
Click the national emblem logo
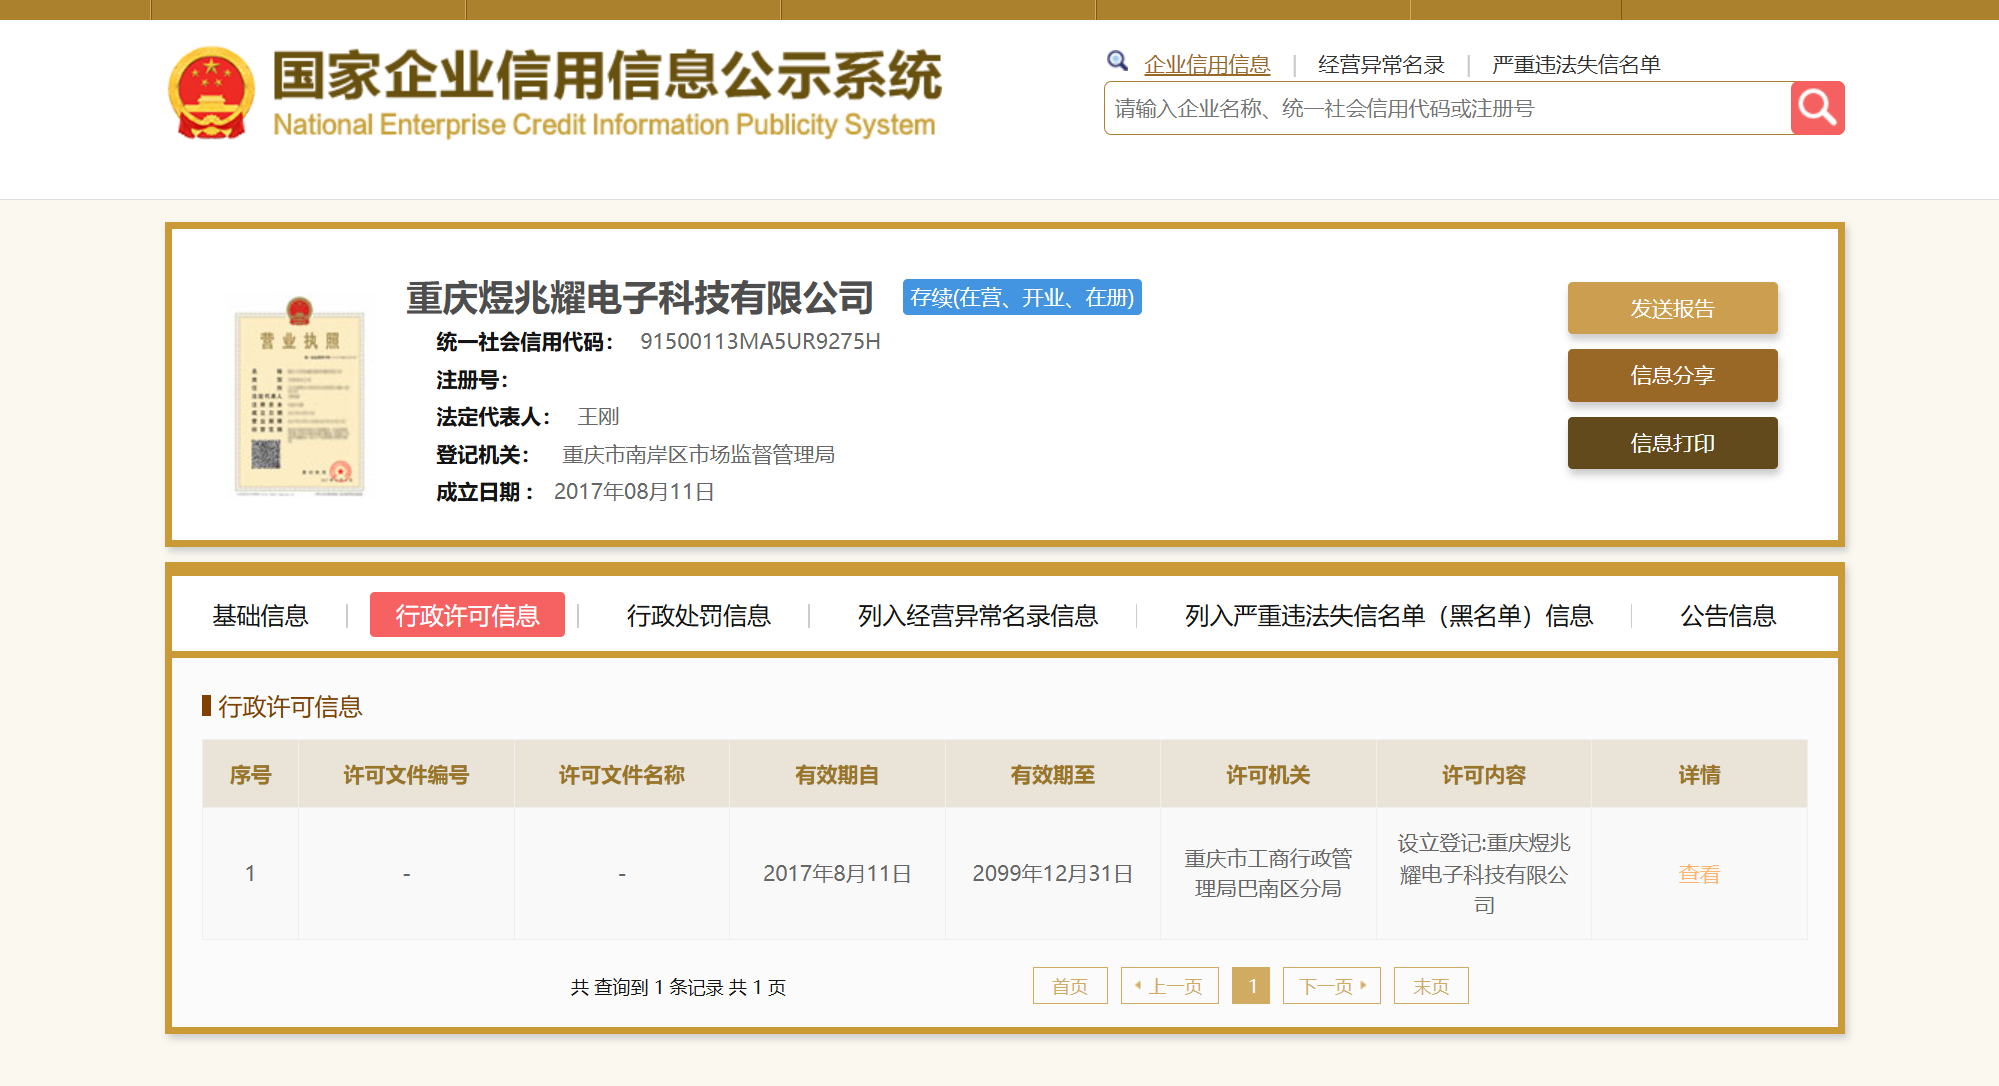(211, 92)
